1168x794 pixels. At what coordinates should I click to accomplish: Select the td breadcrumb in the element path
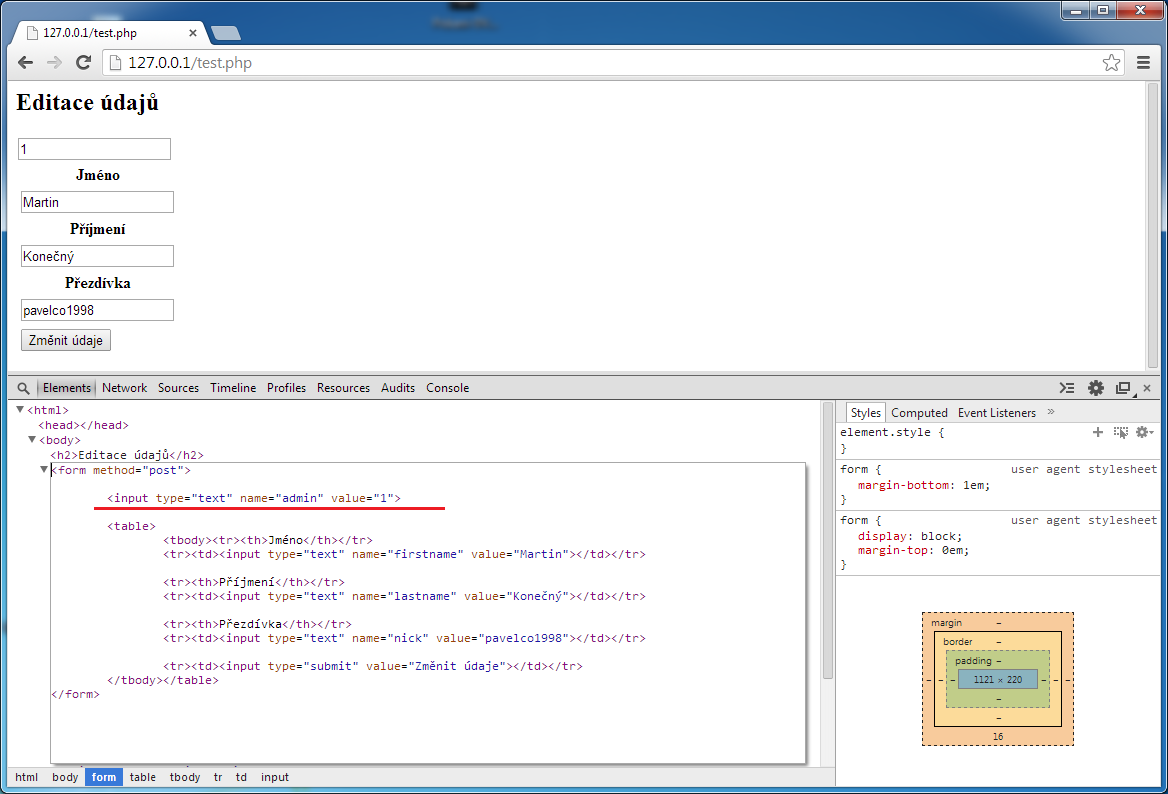tap(241, 777)
